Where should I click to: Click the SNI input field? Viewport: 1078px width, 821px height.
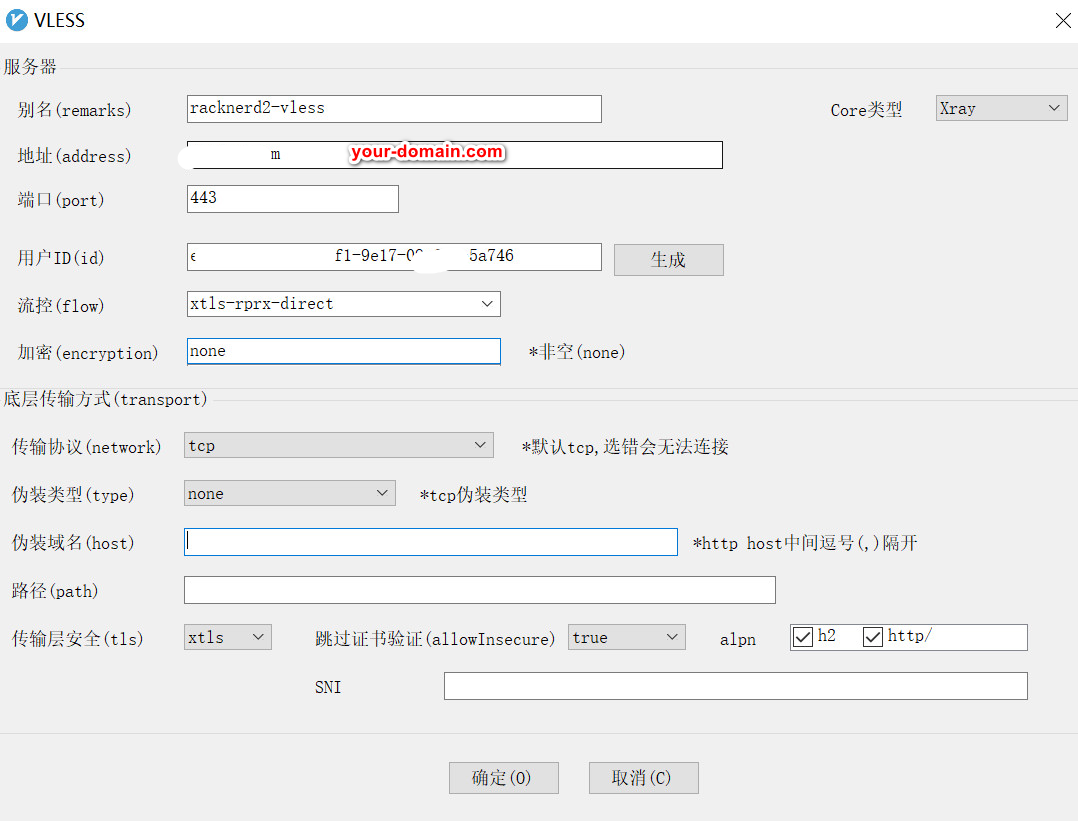coord(735,686)
